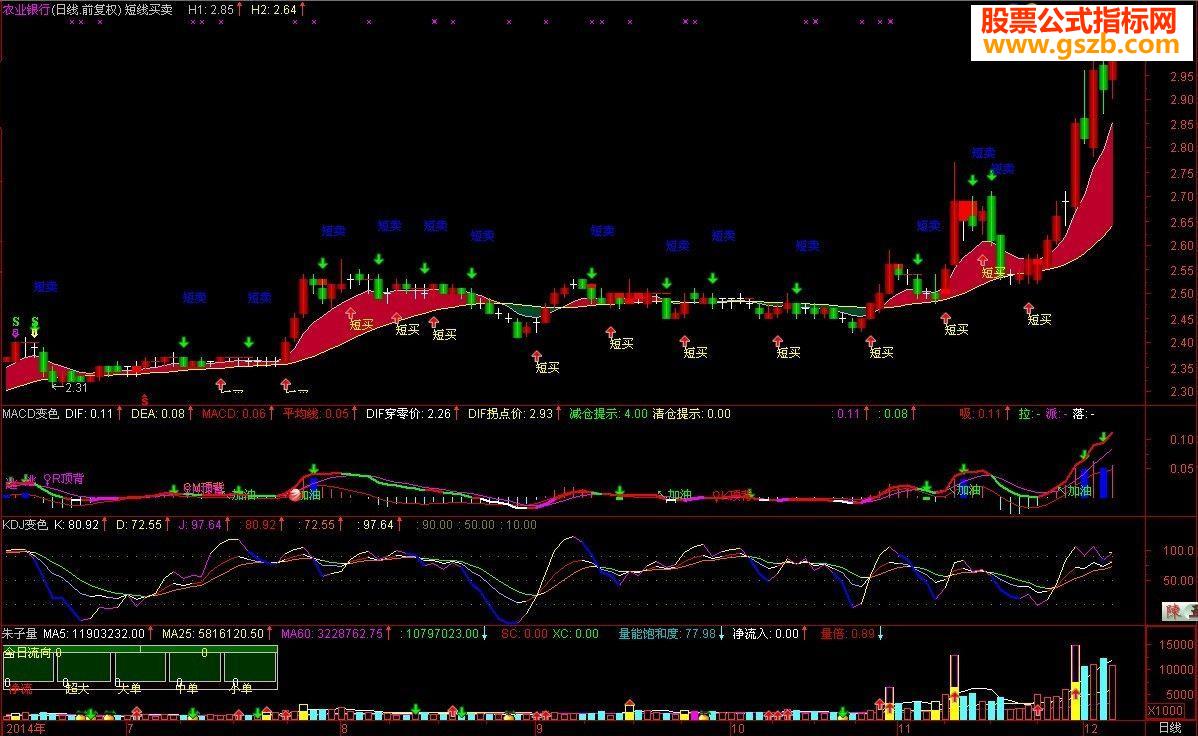
Task: Click the 平均线: 0.05 reading
Action: [x=316, y=413]
